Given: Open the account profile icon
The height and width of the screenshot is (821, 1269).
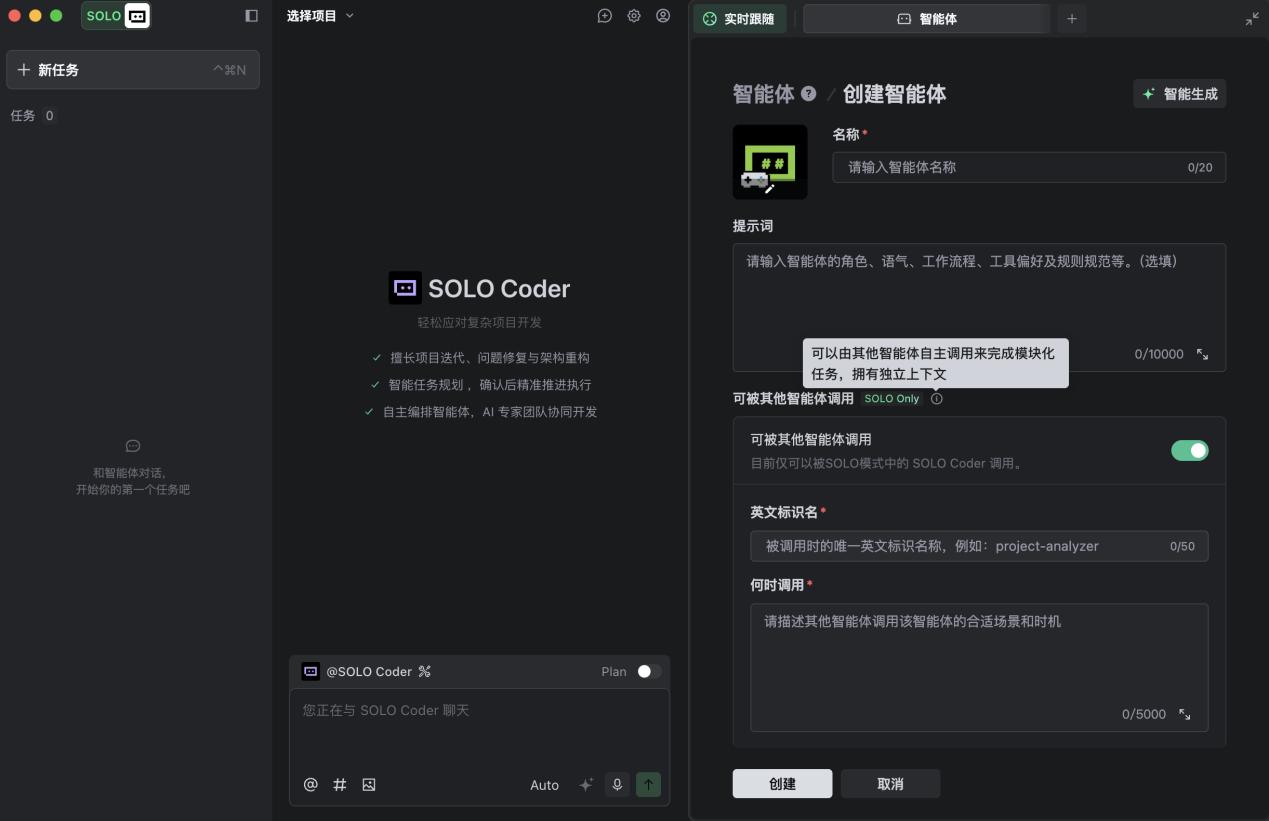Looking at the screenshot, I should tap(663, 16).
